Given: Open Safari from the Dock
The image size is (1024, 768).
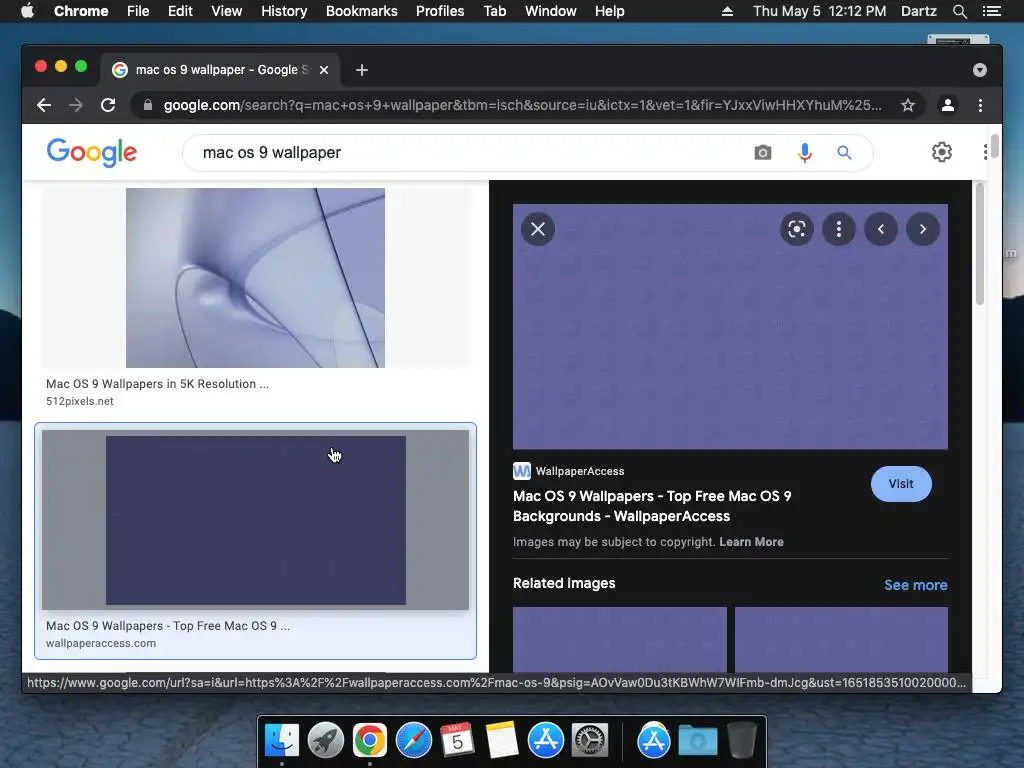Looking at the screenshot, I should pyautogui.click(x=414, y=741).
